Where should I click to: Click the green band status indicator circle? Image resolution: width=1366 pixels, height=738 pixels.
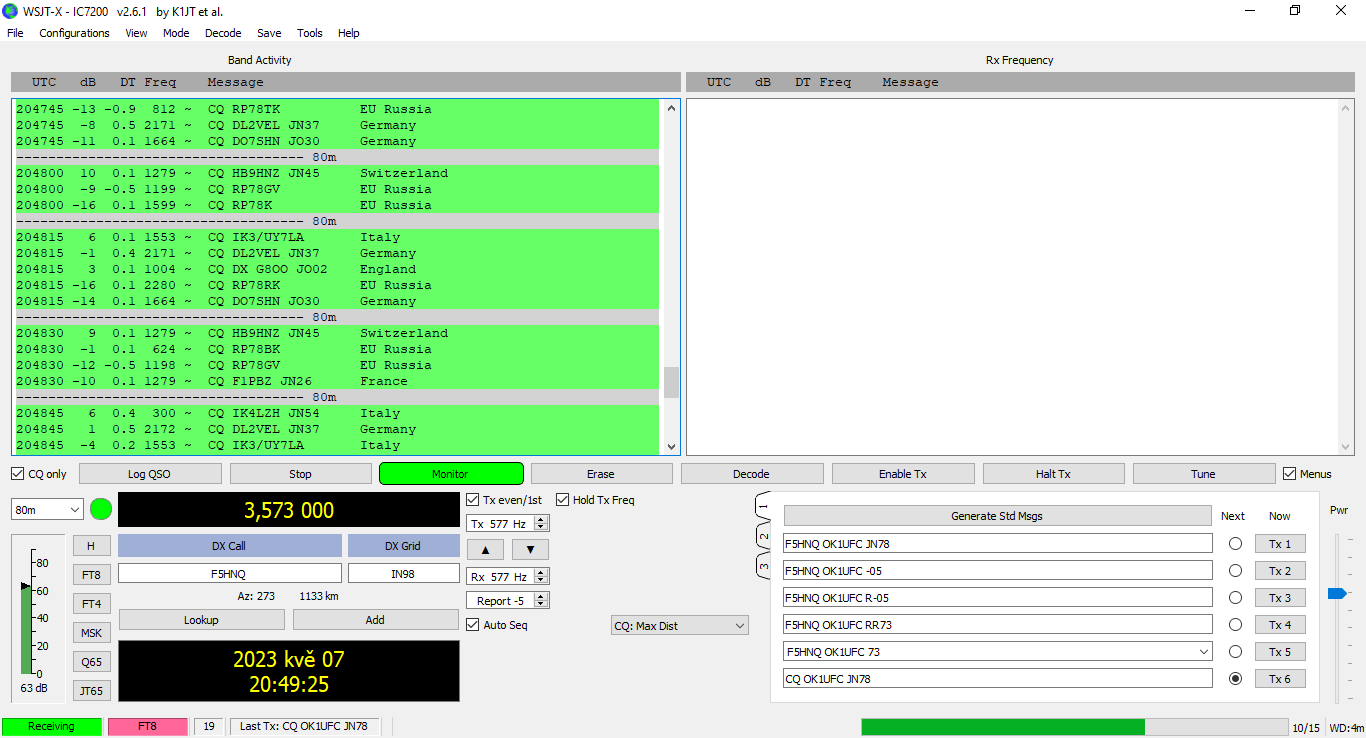click(x=101, y=509)
